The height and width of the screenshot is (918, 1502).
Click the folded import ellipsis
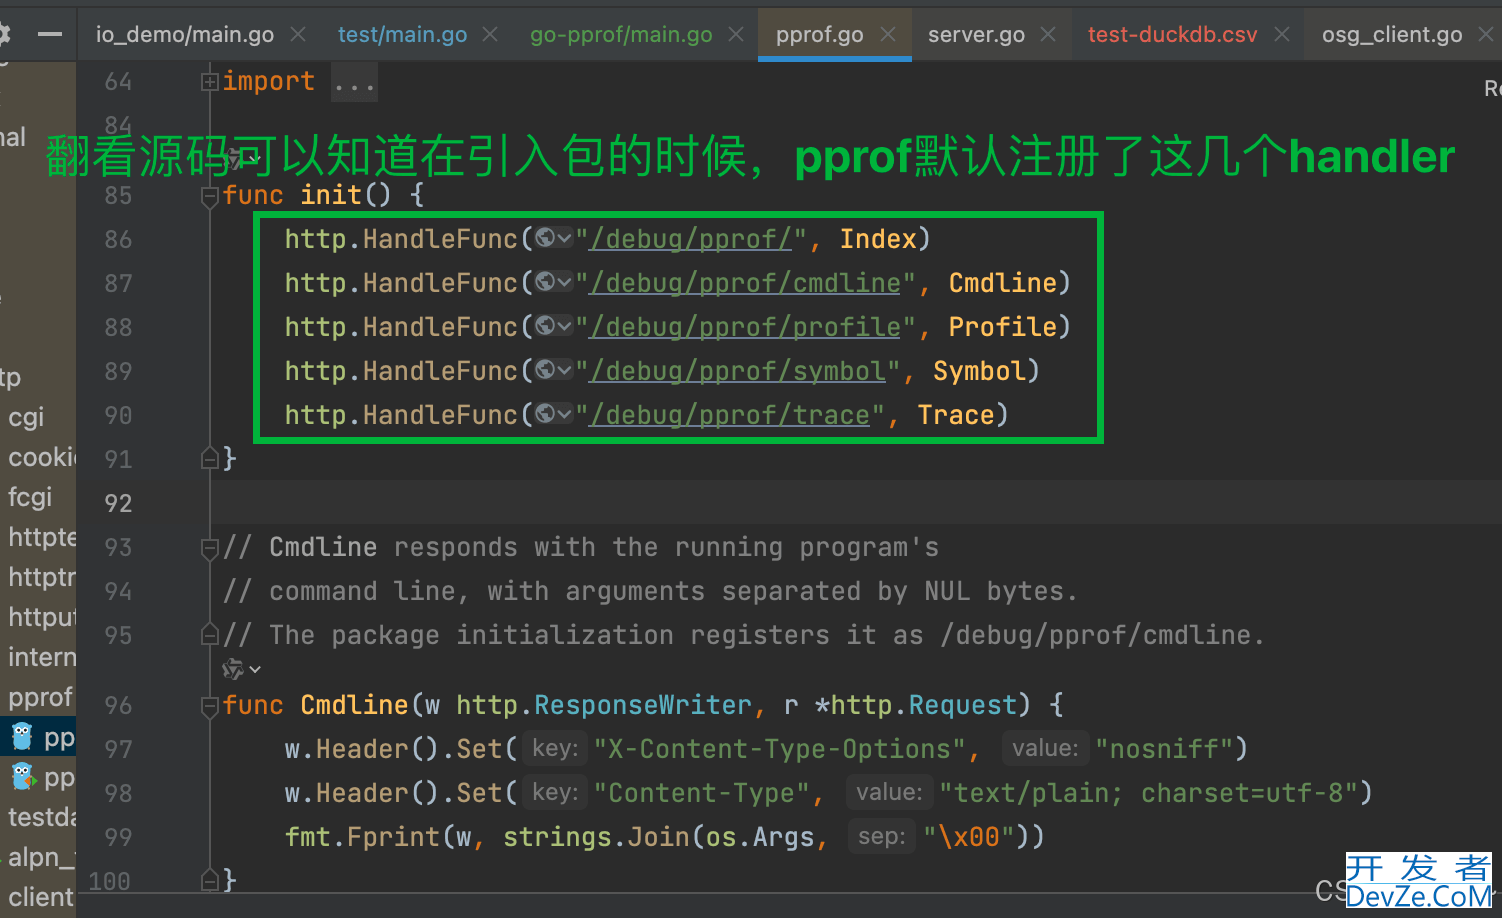(x=355, y=82)
